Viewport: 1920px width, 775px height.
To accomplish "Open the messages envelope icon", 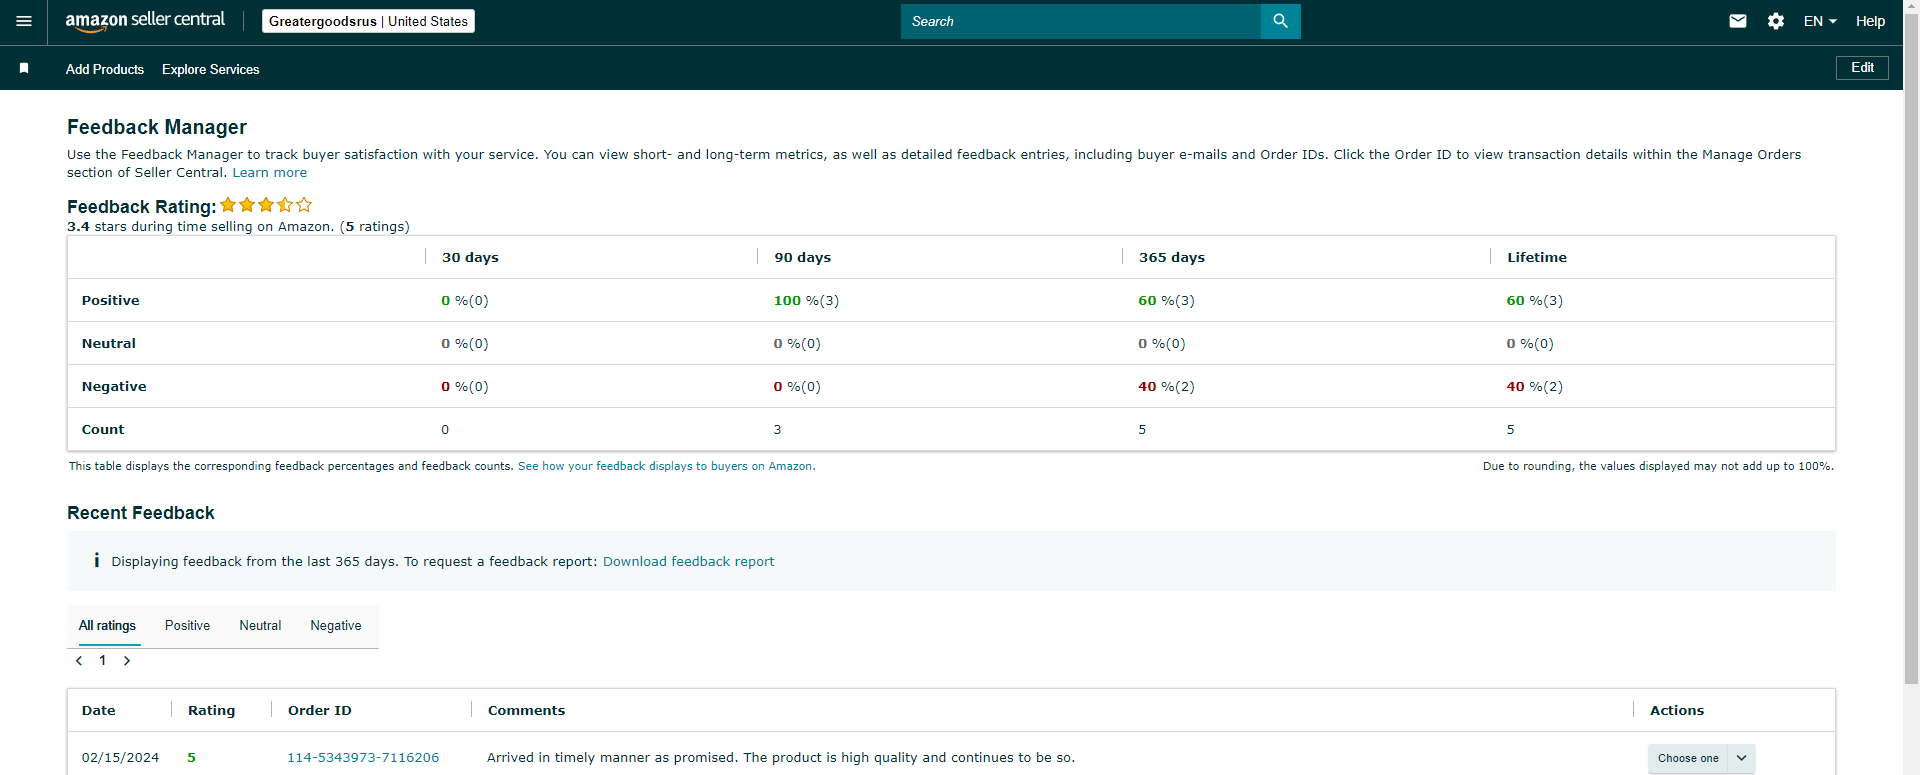I will pyautogui.click(x=1738, y=21).
